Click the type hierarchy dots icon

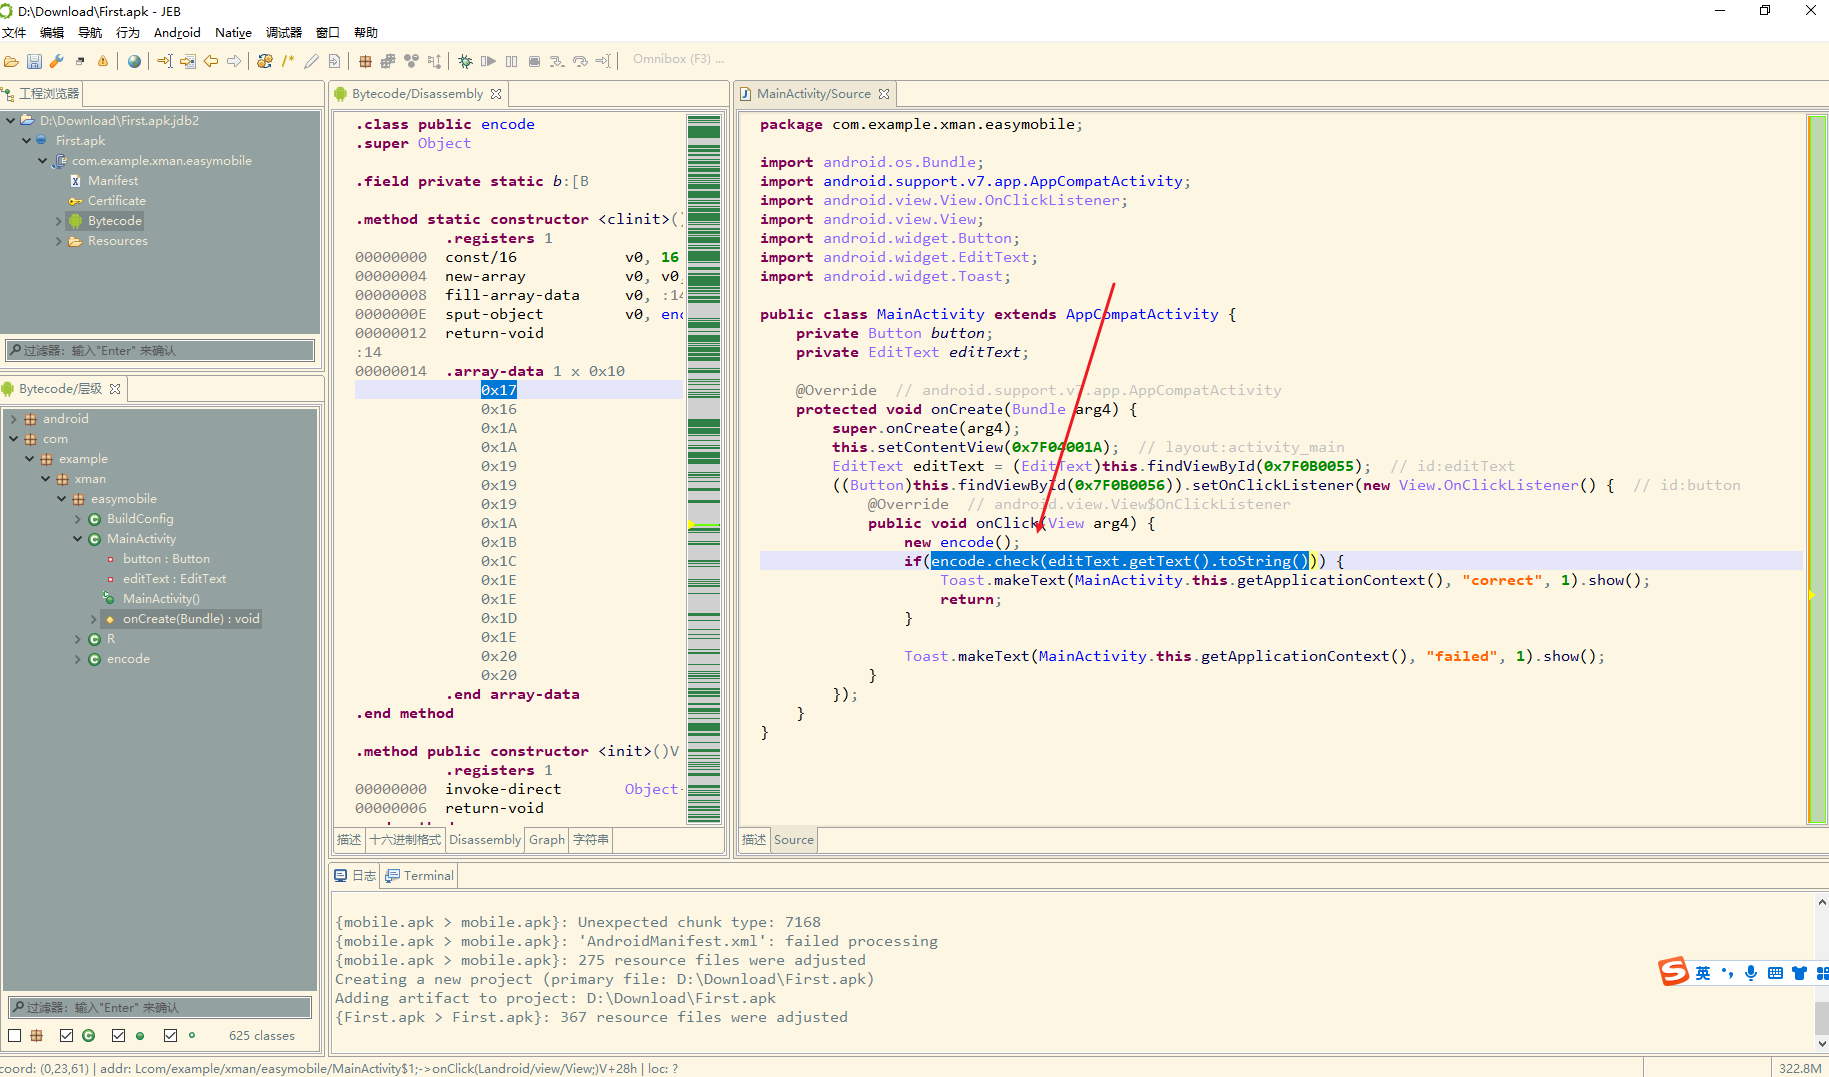click(x=411, y=61)
